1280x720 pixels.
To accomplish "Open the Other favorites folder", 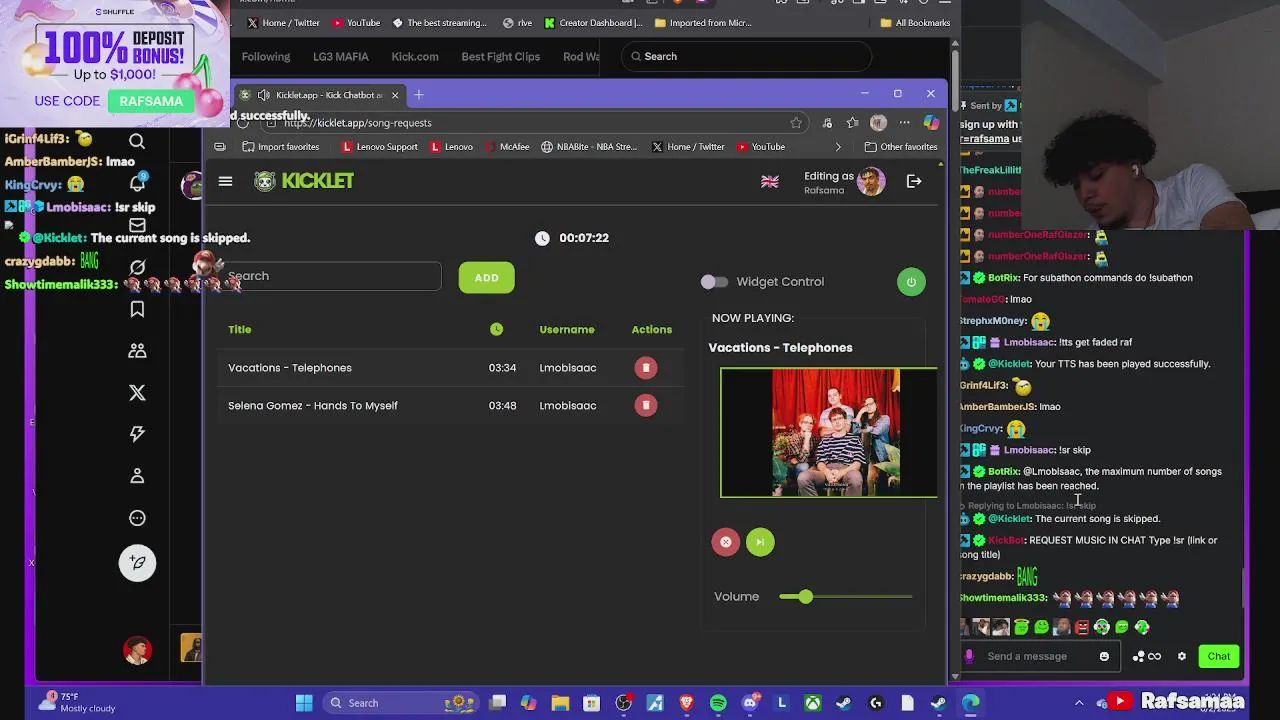I will pyautogui.click(x=901, y=147).
